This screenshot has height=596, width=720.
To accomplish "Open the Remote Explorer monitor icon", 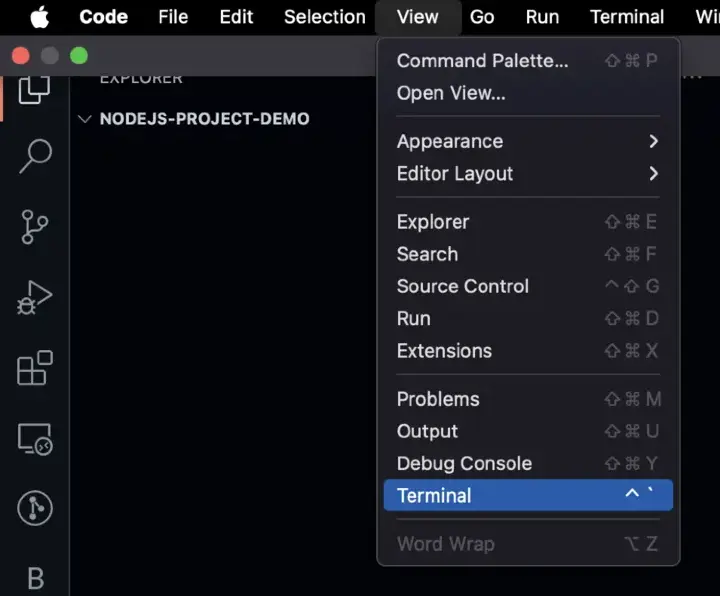I will [35, 439].
